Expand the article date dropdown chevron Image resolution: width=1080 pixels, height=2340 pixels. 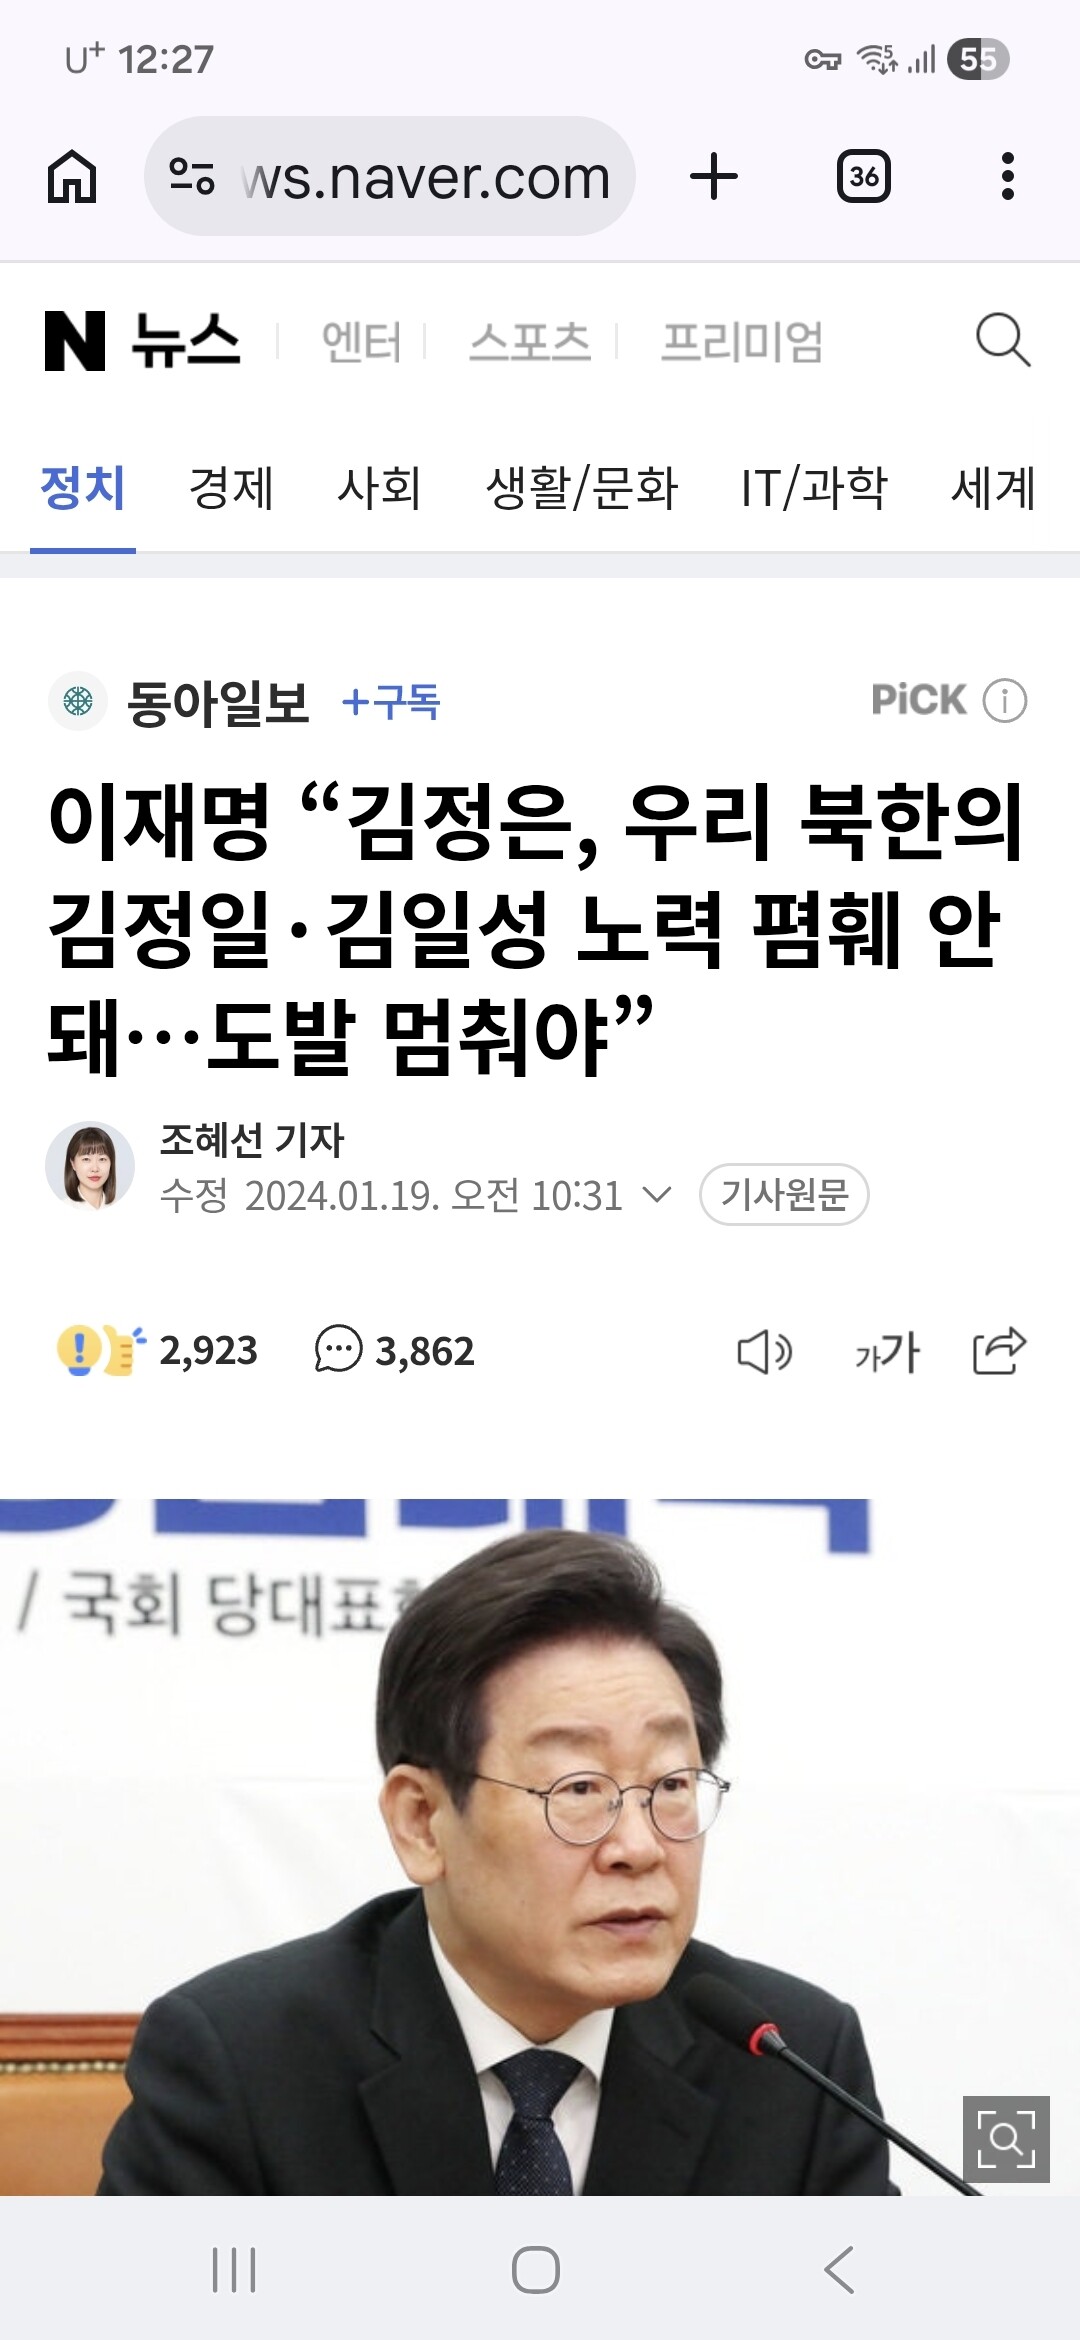point(656,1194)
